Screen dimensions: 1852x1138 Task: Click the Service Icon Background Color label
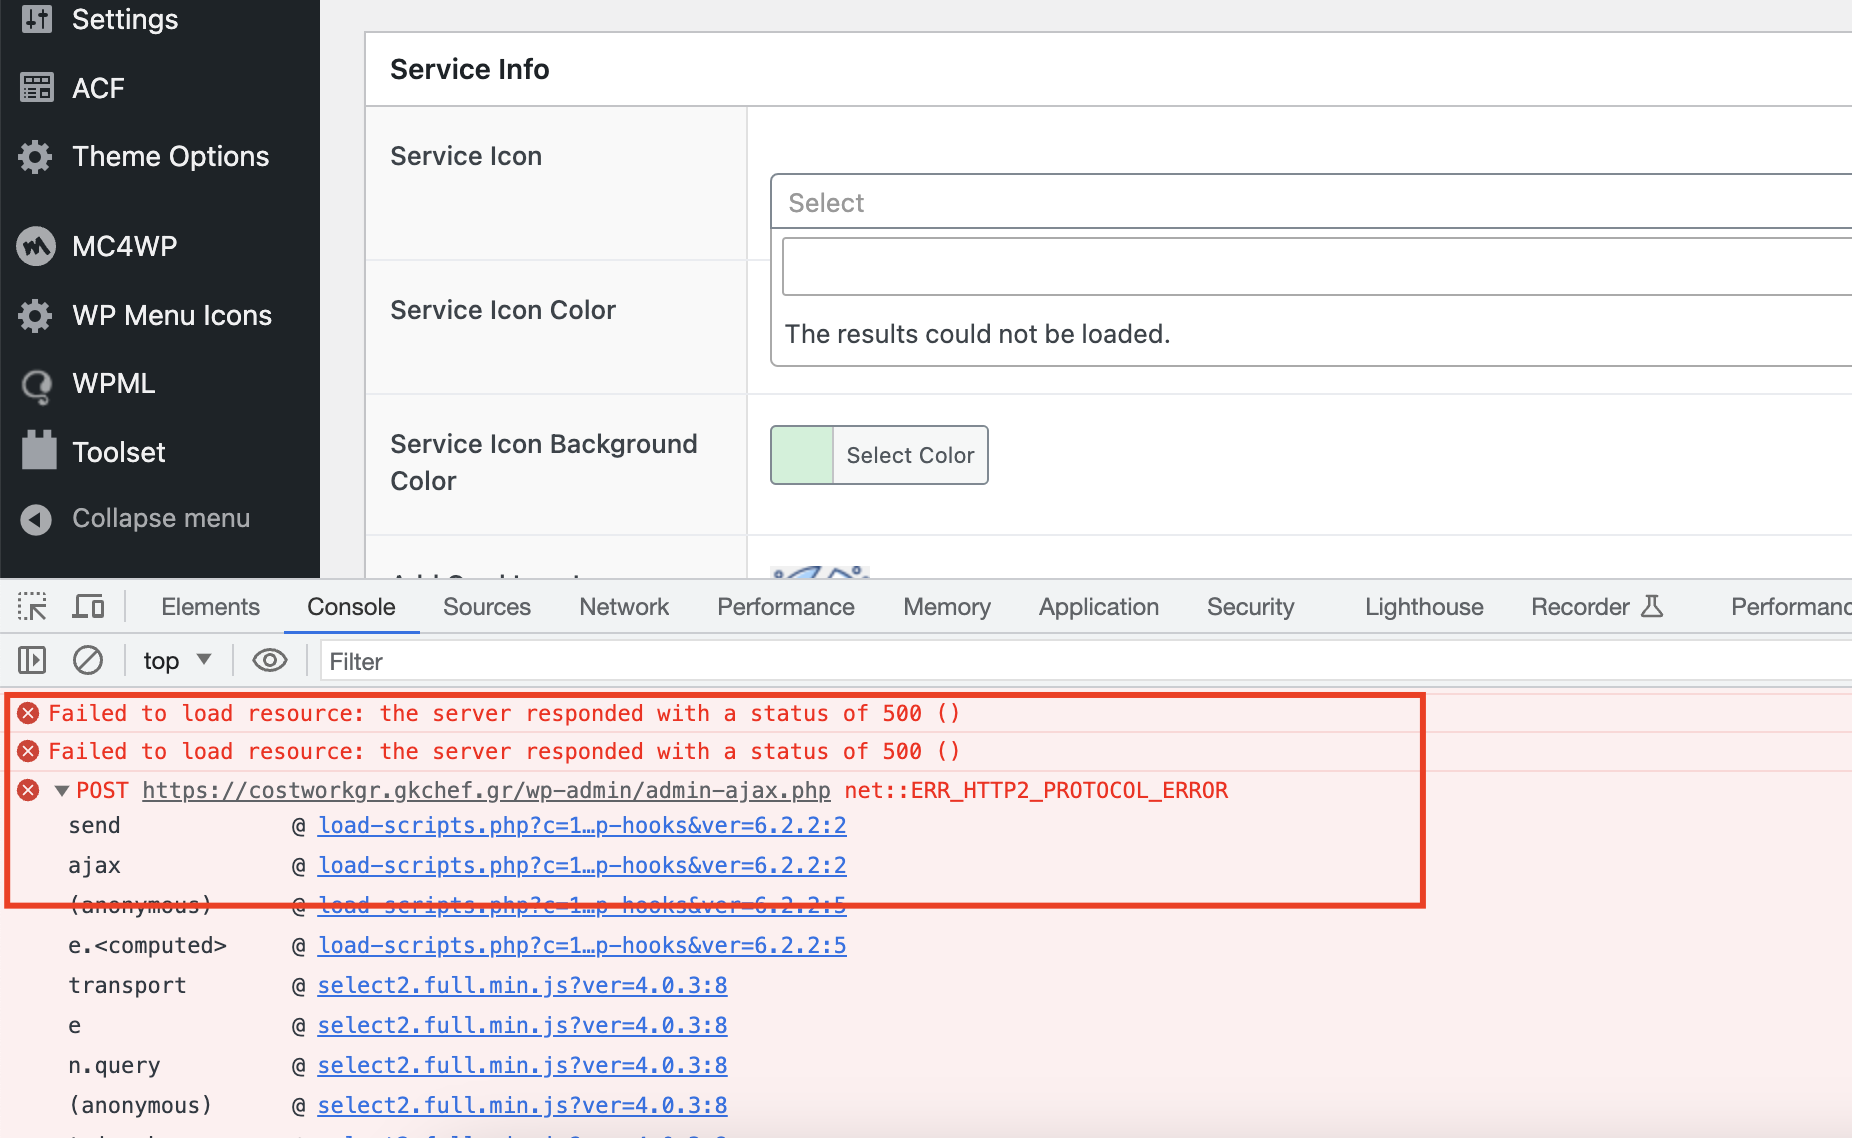[544, 462]
